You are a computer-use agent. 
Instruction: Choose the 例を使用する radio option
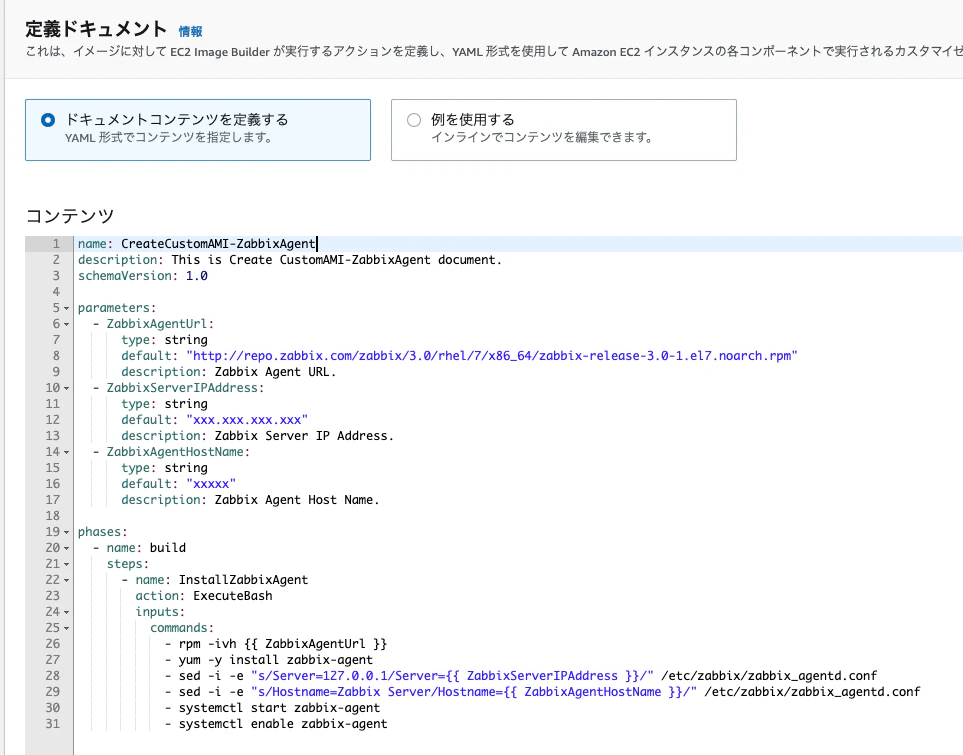tap(414, 120)
